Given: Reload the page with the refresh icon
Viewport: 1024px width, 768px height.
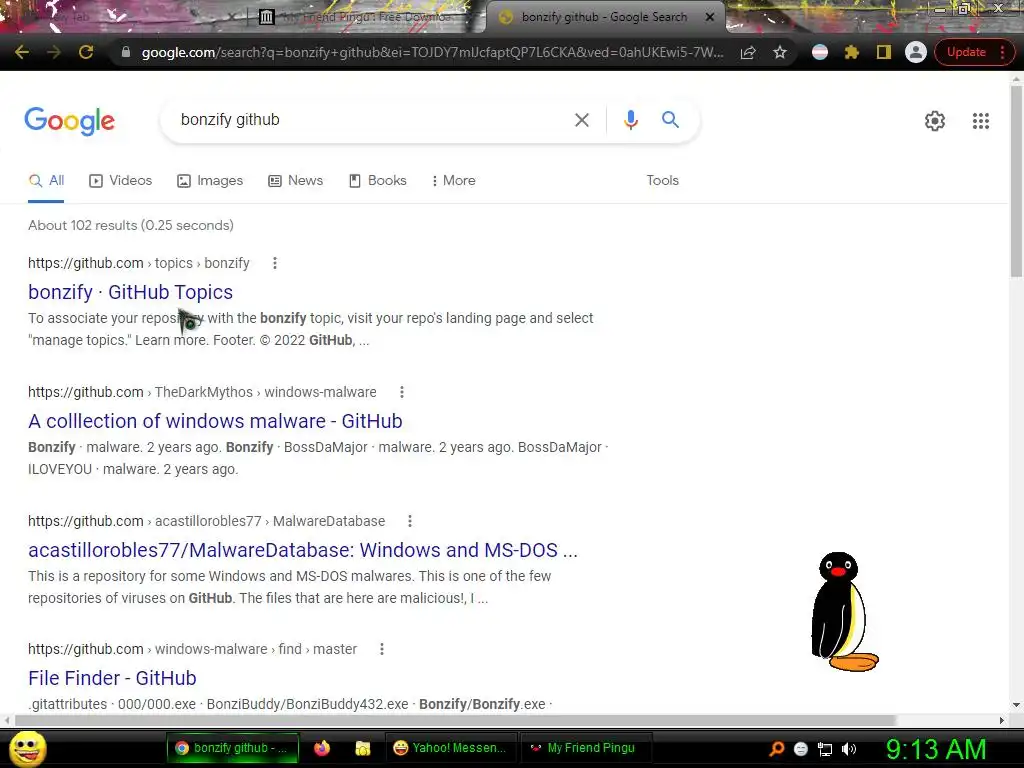Looking at the screenshot, I should point(86,52).
